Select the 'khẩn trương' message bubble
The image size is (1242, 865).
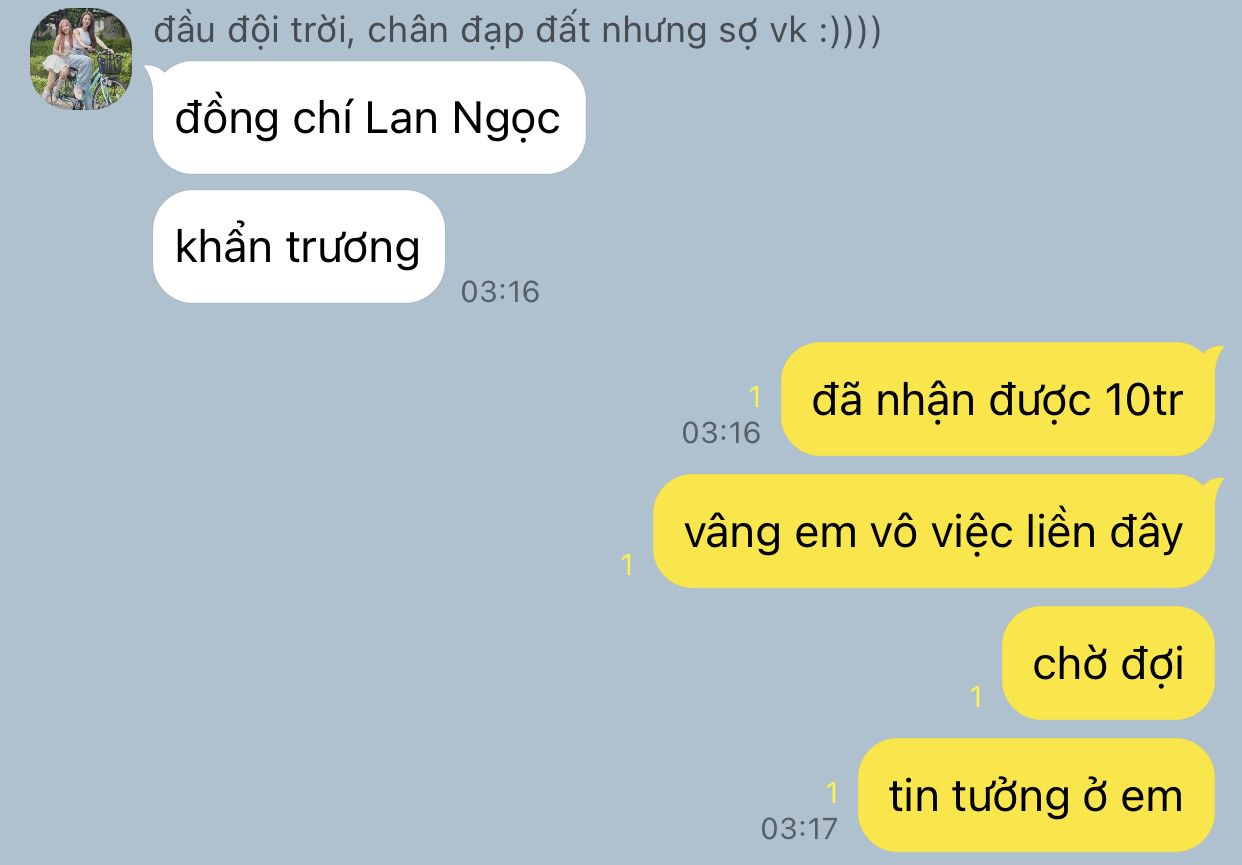tap(298, 246)
